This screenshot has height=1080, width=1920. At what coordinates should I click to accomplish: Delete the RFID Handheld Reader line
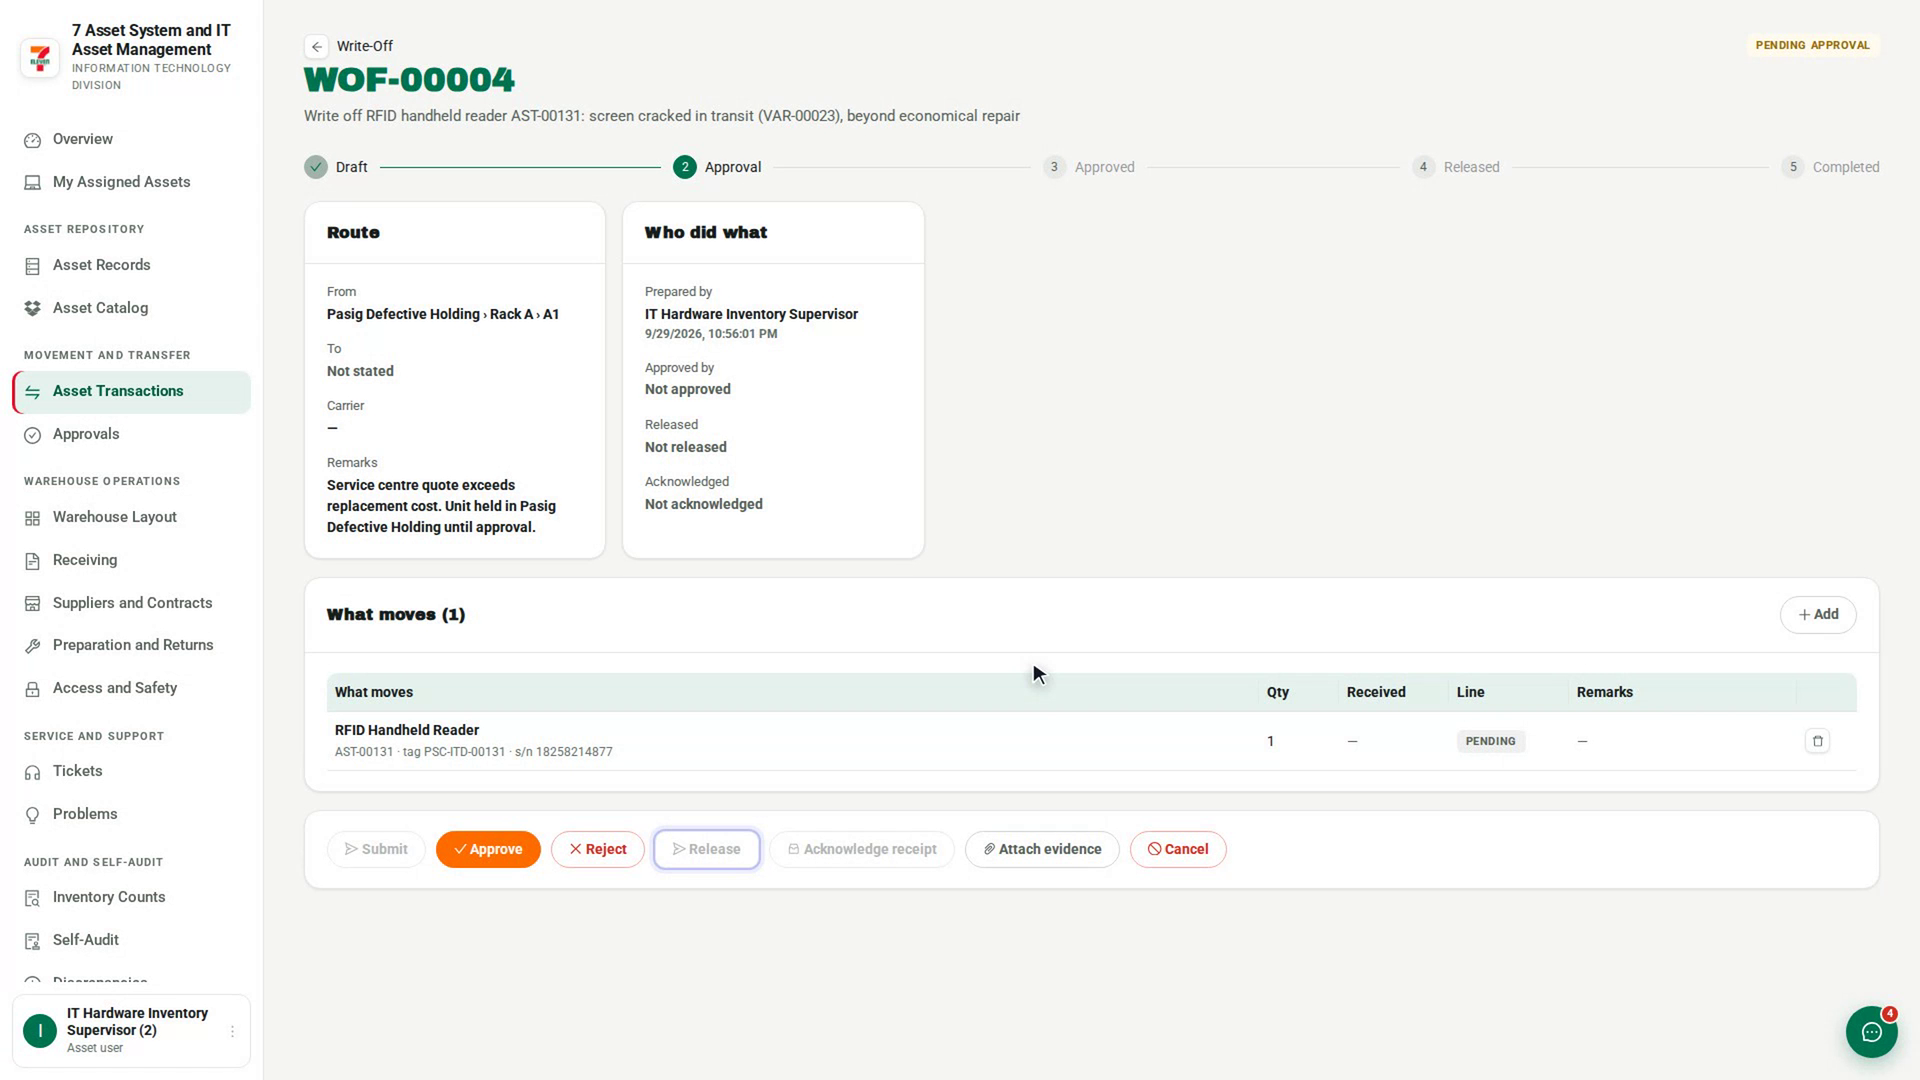tap(1817, 741)
